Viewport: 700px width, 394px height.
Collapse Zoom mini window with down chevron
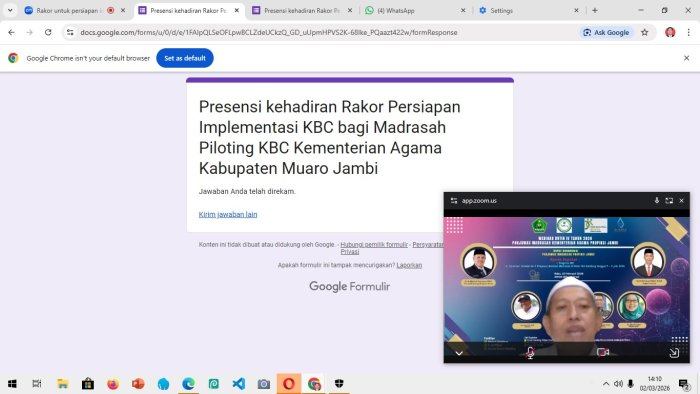pyautogui.click(x=459, y=353)
